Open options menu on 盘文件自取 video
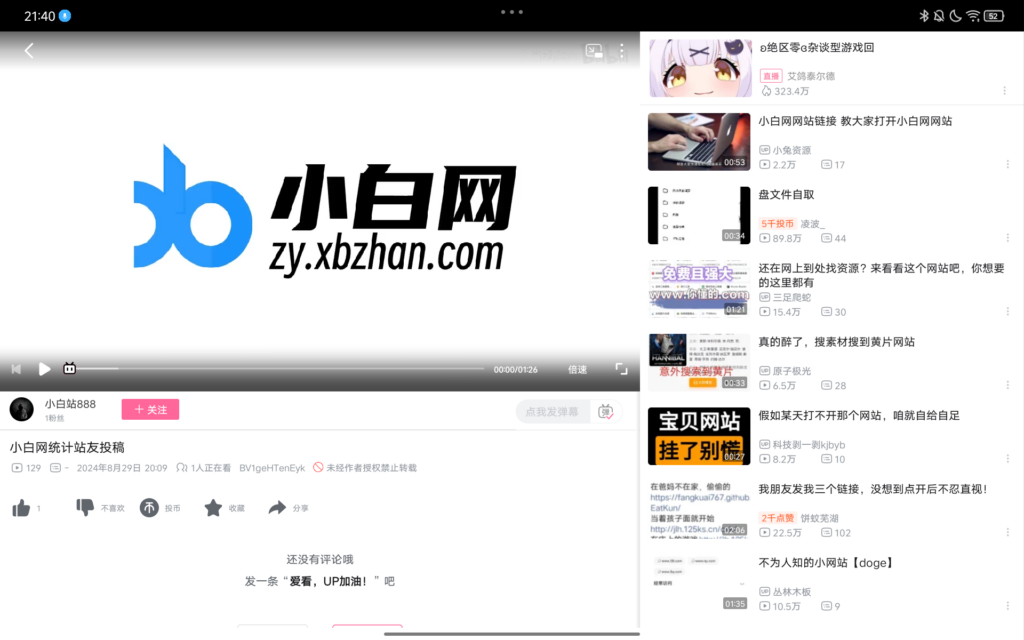Image resolution: width=1024 pixels, height=640 pixels. click(1008, 238)
